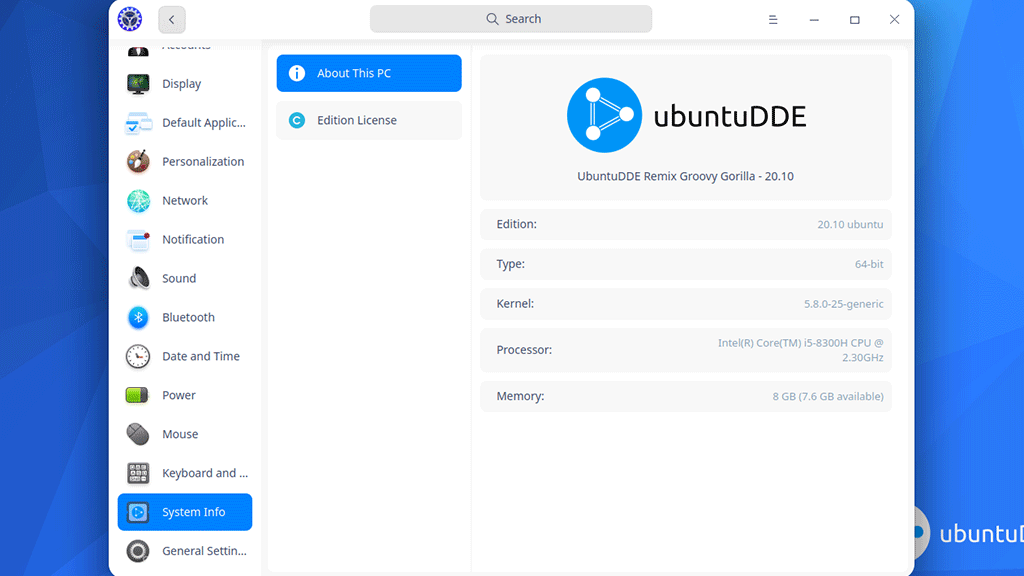The width and height of the screenshot is (1024, 576).
Task: Click the System Info icon
Action: [x=138, y=511]
